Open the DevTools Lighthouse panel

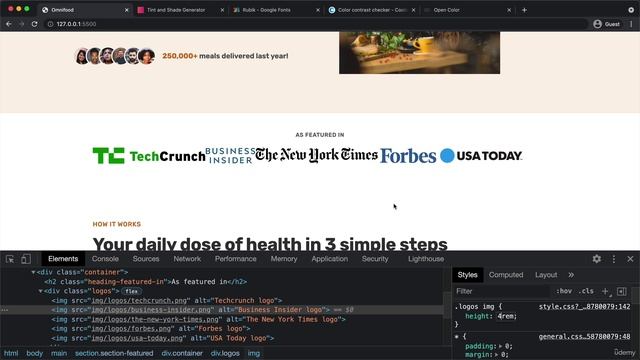pos(426,259)
